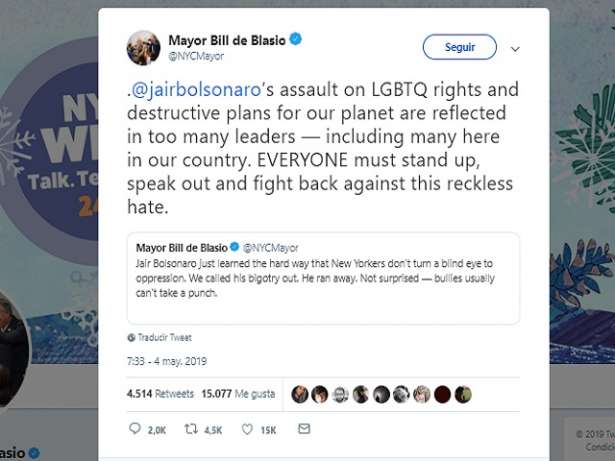This screenshot has width=615, height=461.
Task: Open Mayor Bill de Blasio's profile avatar
Action: [x=144, y=48]
